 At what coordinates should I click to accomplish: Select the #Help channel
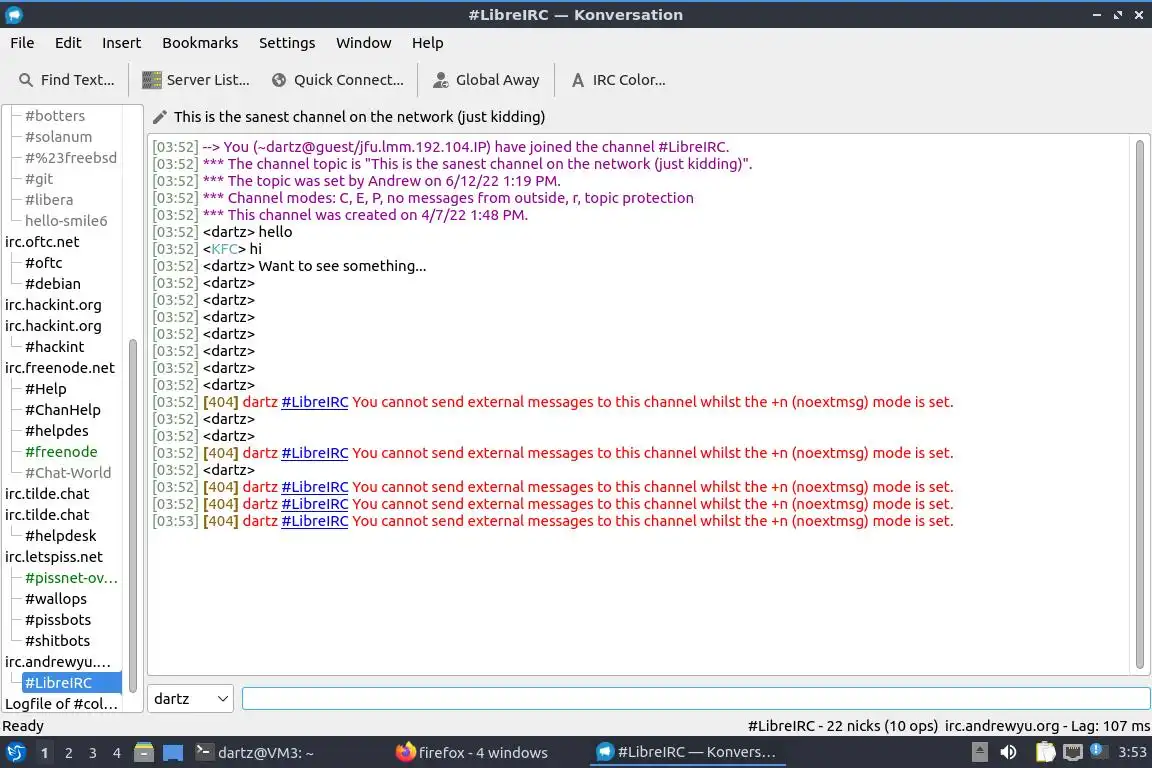click(x=46, y=389)
